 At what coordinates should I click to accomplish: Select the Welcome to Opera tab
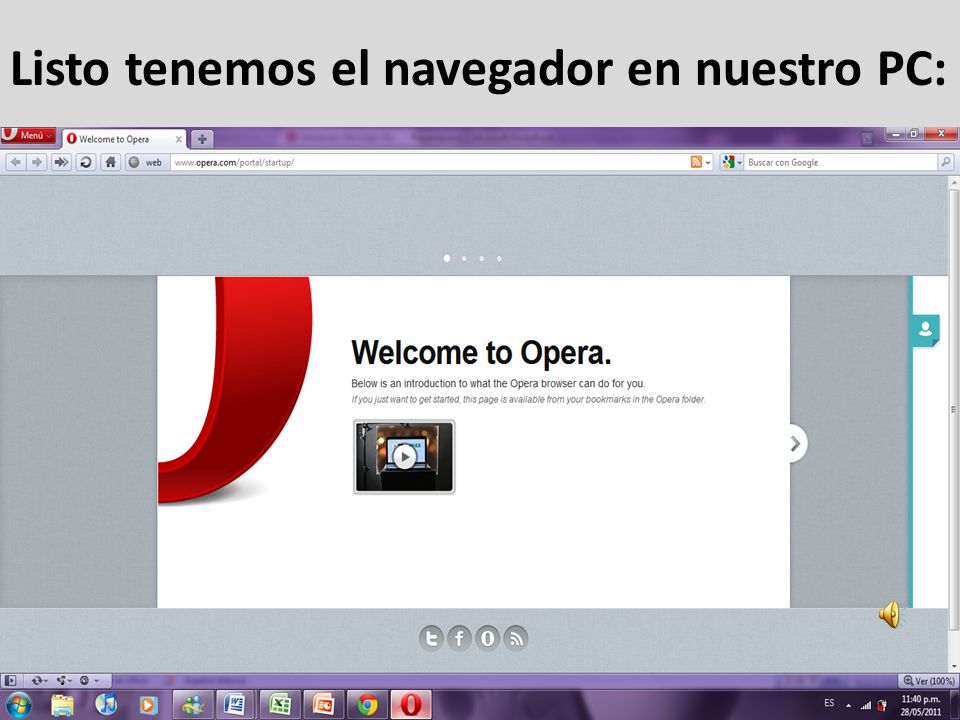[x=124, y=139]
